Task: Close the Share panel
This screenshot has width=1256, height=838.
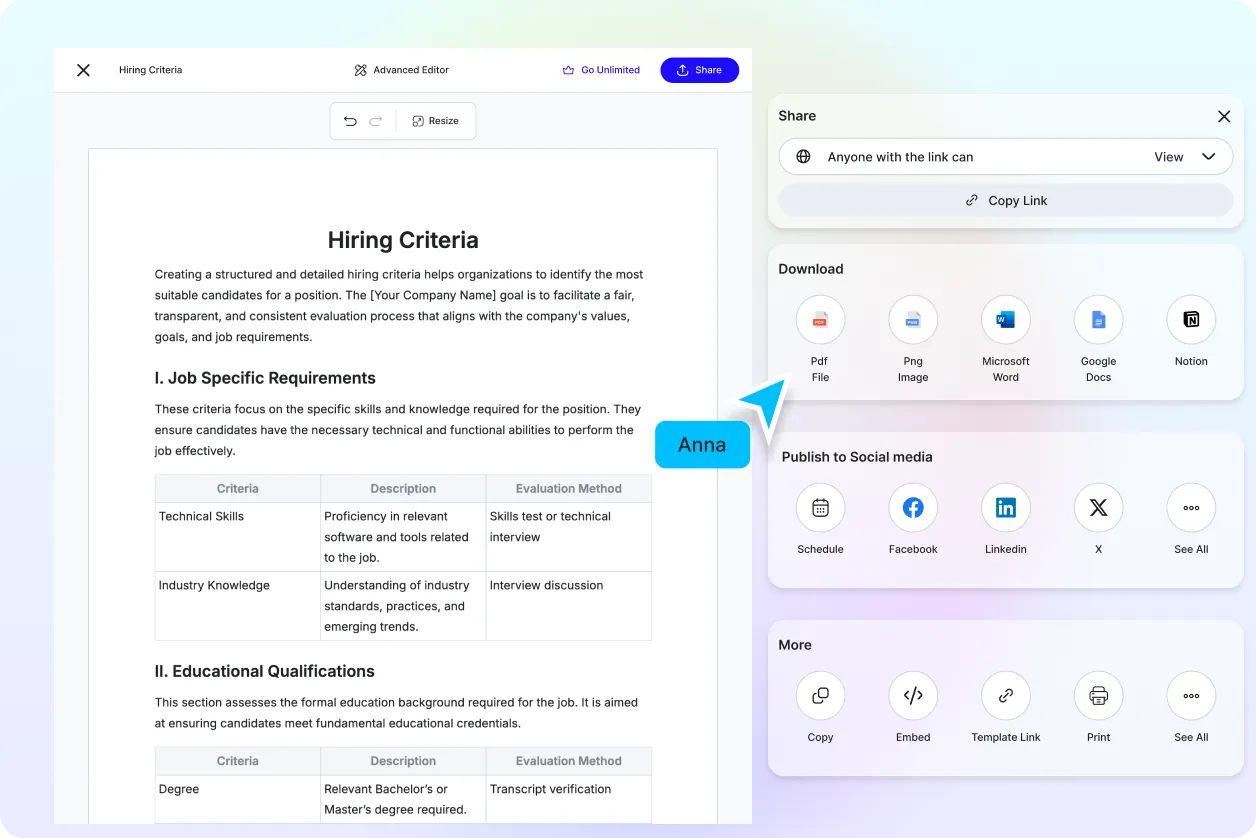Action: 1224,116
